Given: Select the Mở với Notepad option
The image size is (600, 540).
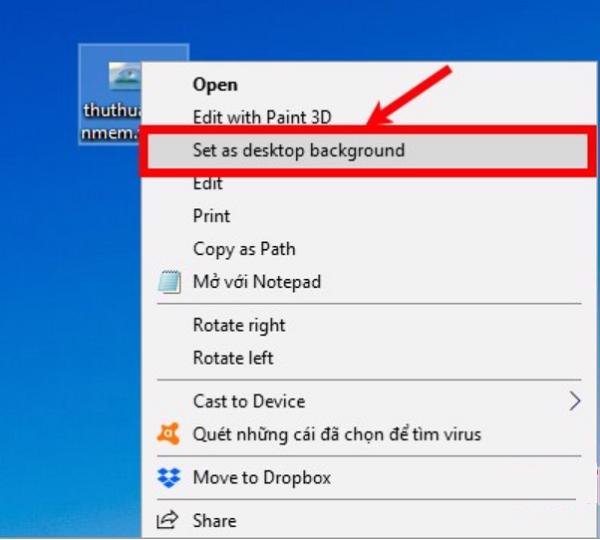Looking at the screenshot, I should pos(256,282).
